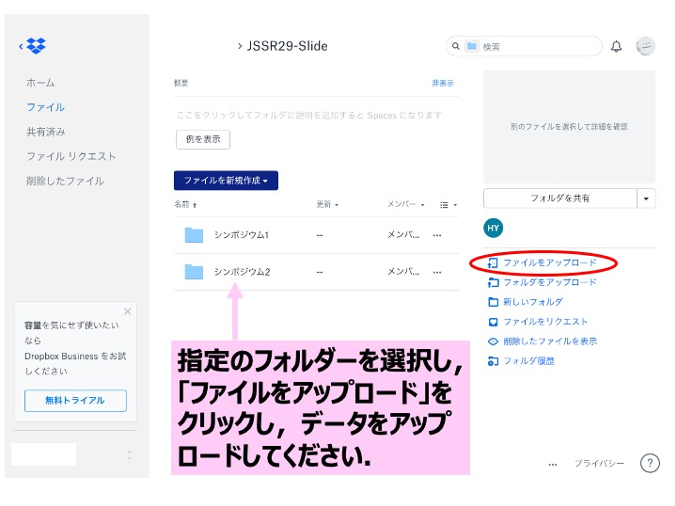Click the help question mark icon

(x=649, y=463)
